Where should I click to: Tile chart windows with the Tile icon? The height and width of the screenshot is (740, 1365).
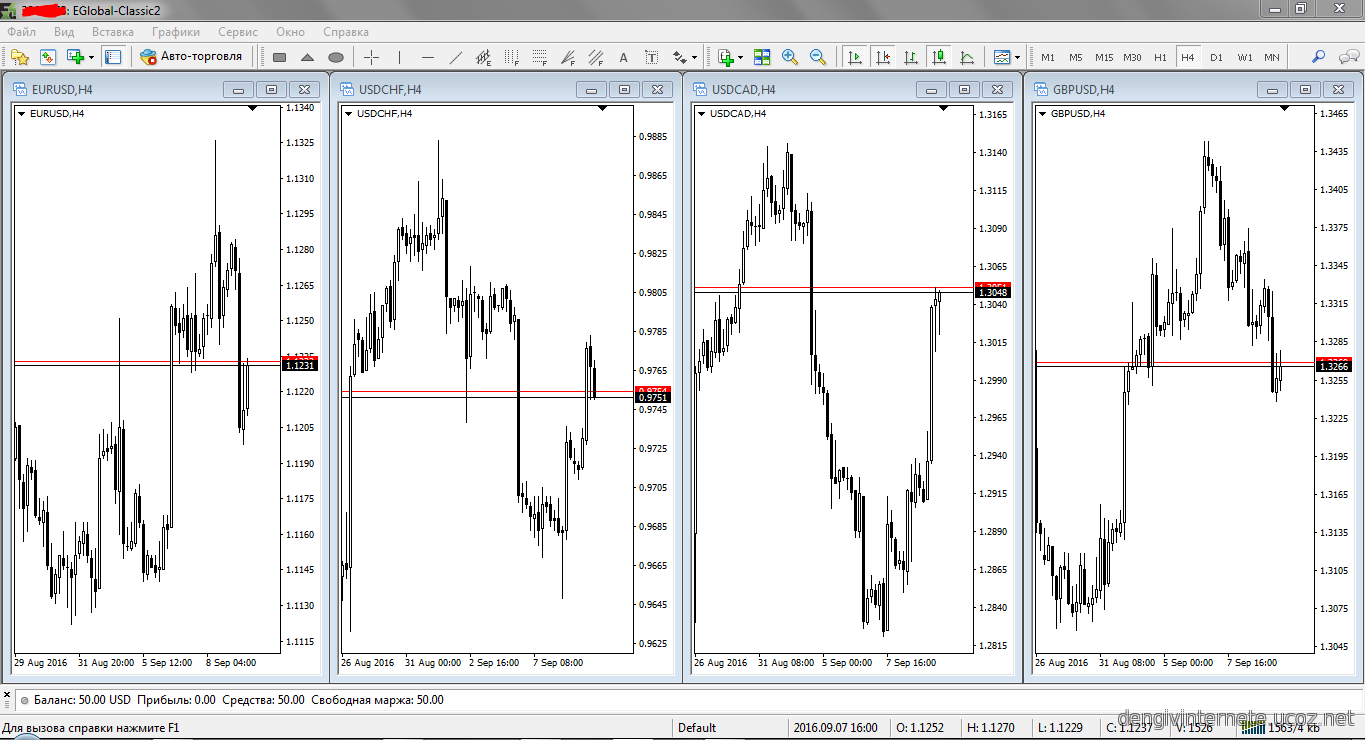click(762, 57)
